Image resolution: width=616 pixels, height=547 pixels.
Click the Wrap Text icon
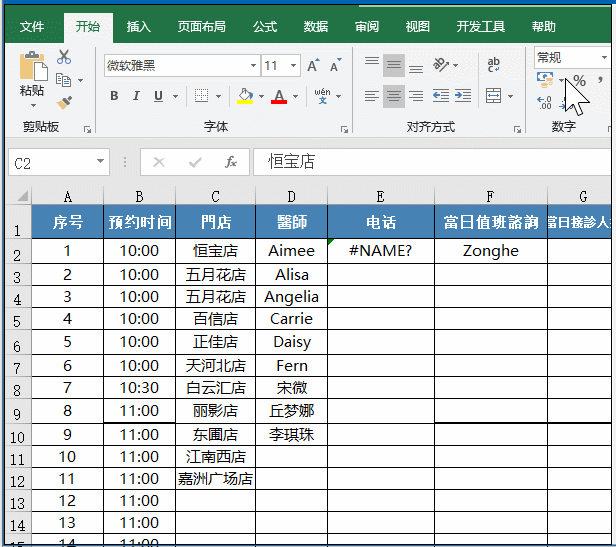point(494,65)
